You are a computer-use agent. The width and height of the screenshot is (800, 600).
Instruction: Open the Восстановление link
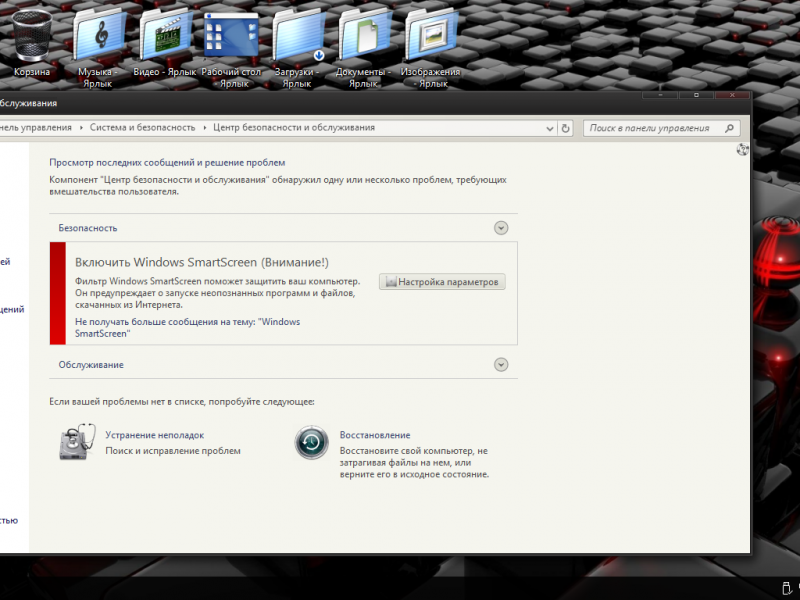(375, 435)
